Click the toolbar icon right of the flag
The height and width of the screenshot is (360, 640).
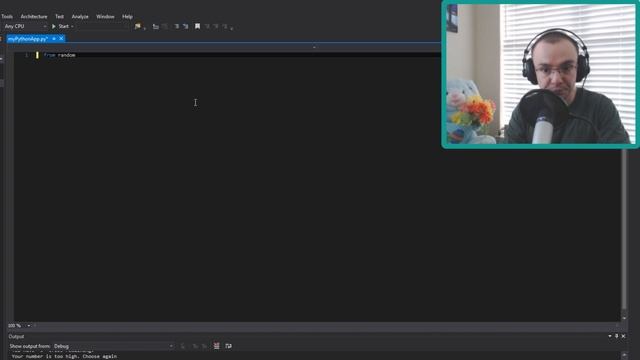(156, 26)
